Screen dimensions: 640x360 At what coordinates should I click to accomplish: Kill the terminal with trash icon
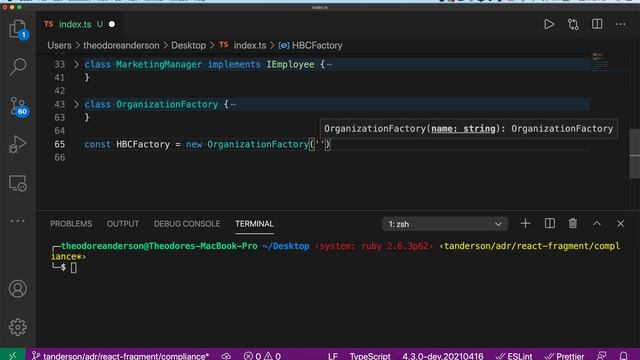[x=573, y=224]
